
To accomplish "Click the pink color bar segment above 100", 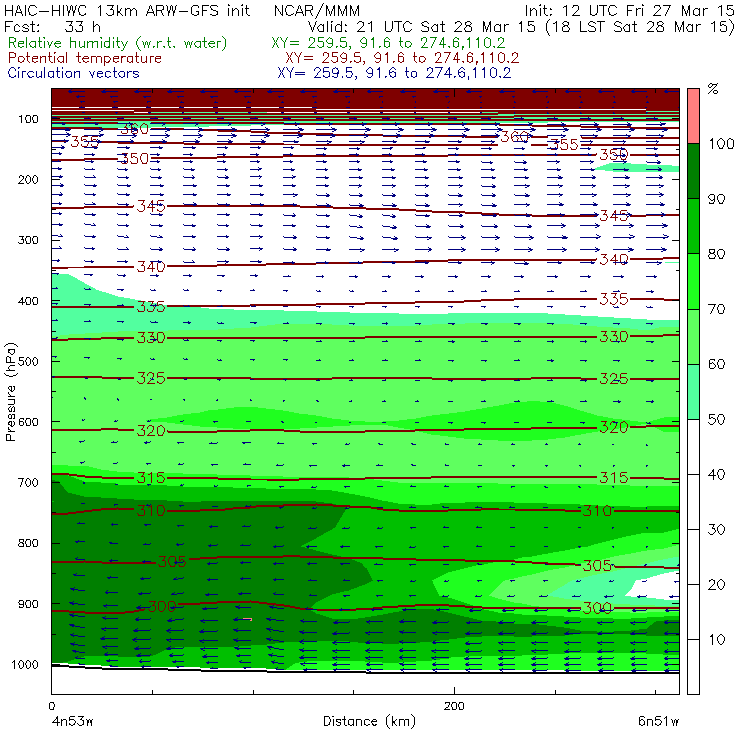I will pyautogui.click(x=693, y=116).
